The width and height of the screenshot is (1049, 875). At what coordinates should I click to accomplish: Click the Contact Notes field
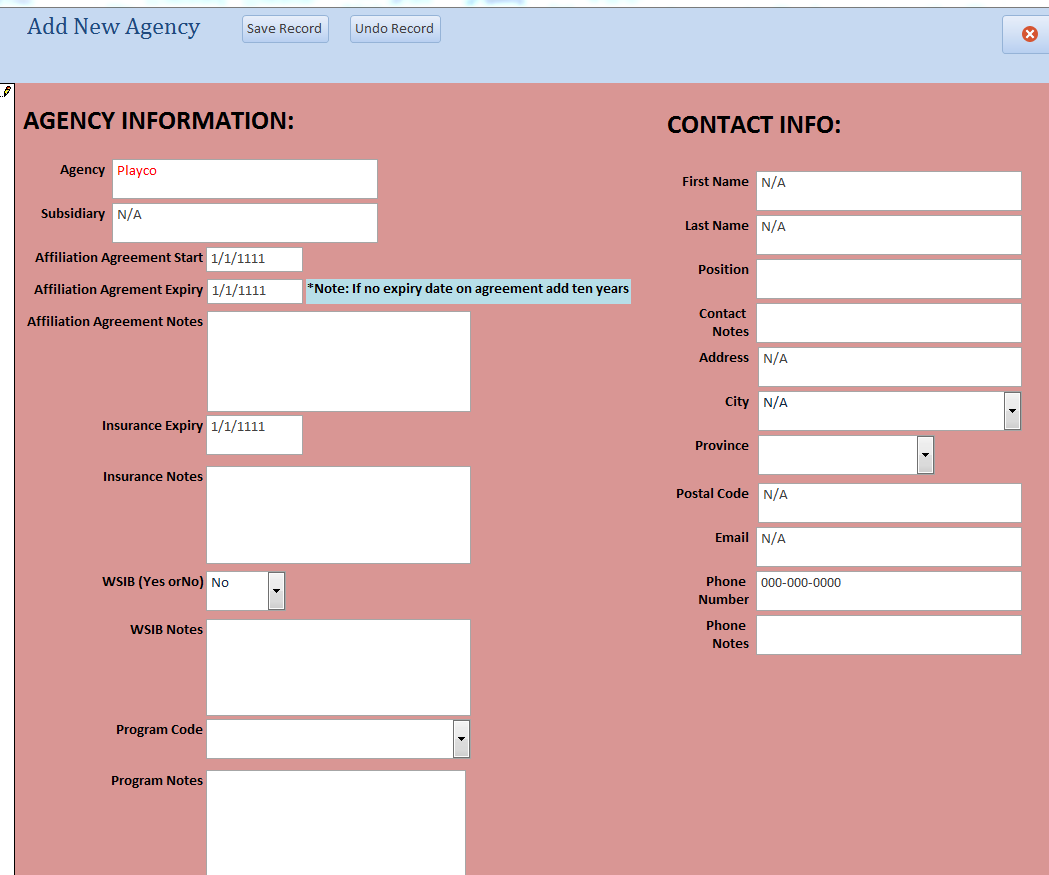[889, 323]
